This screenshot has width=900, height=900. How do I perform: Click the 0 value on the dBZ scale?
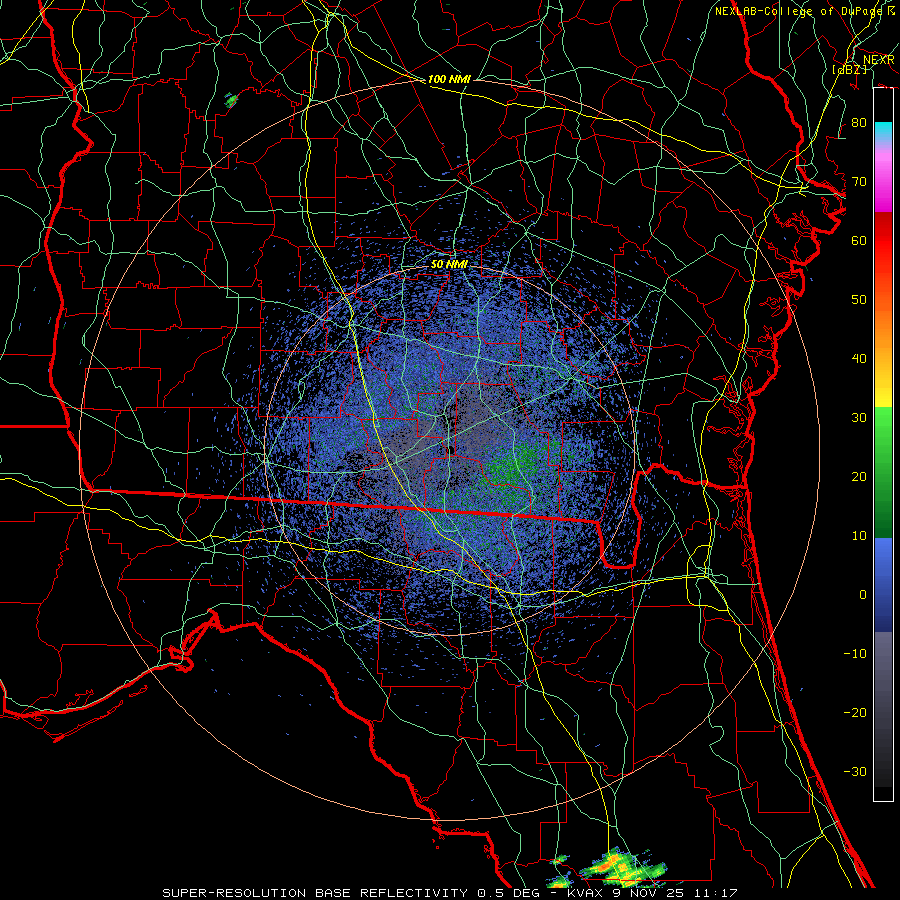click(x=863, y=595)
